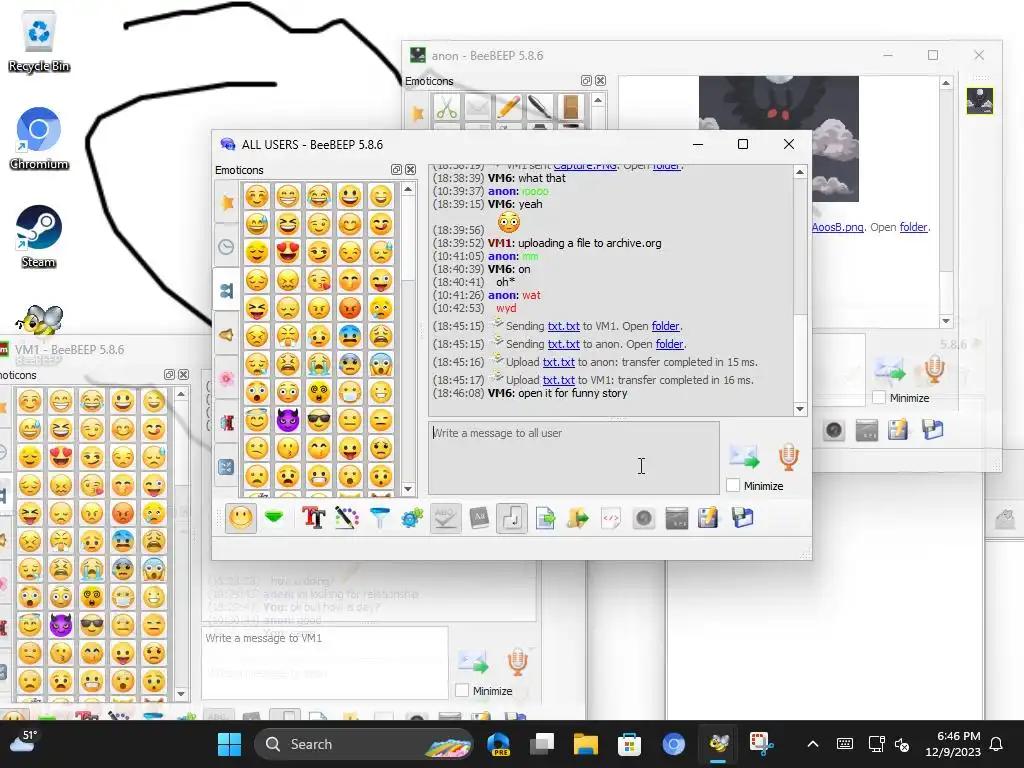Insert the purple devil emoji in VM1 window
This screenshot has width=1024, height=768.
pyautogui.click(x=61, y=625)
